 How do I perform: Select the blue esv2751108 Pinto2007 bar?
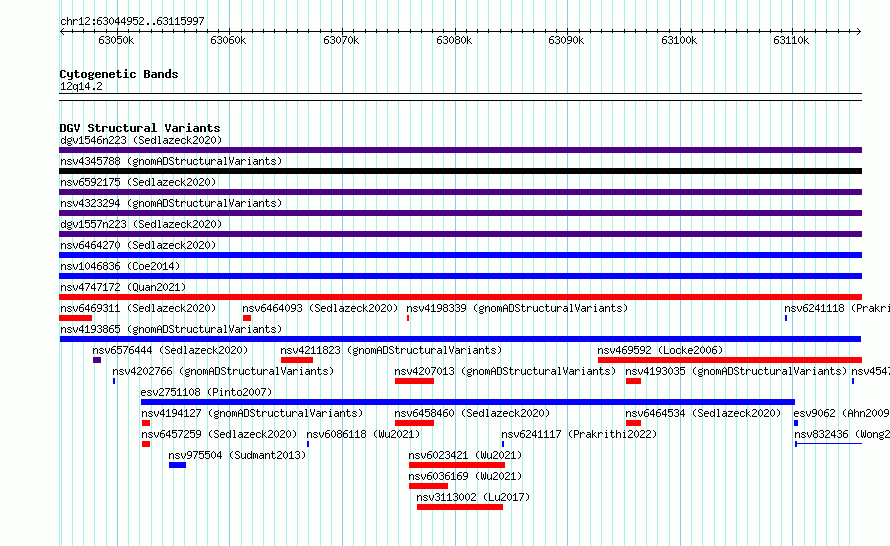tap(468, 402)
